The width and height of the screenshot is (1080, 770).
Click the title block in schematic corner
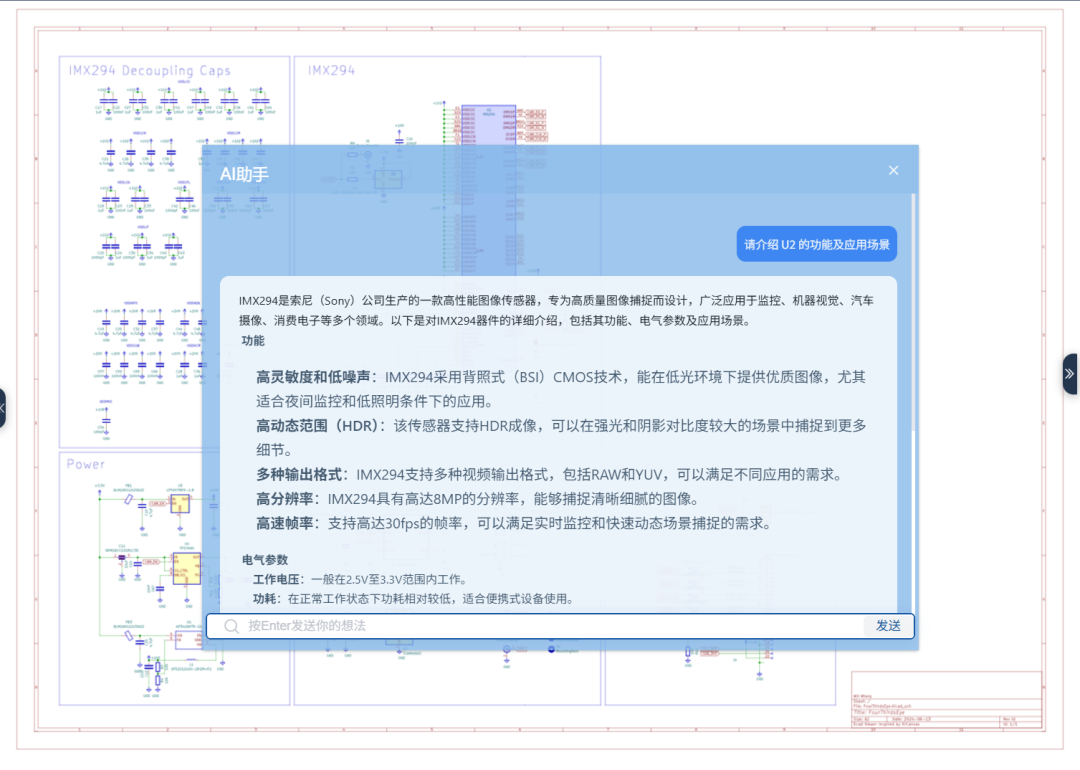[946, 699]
